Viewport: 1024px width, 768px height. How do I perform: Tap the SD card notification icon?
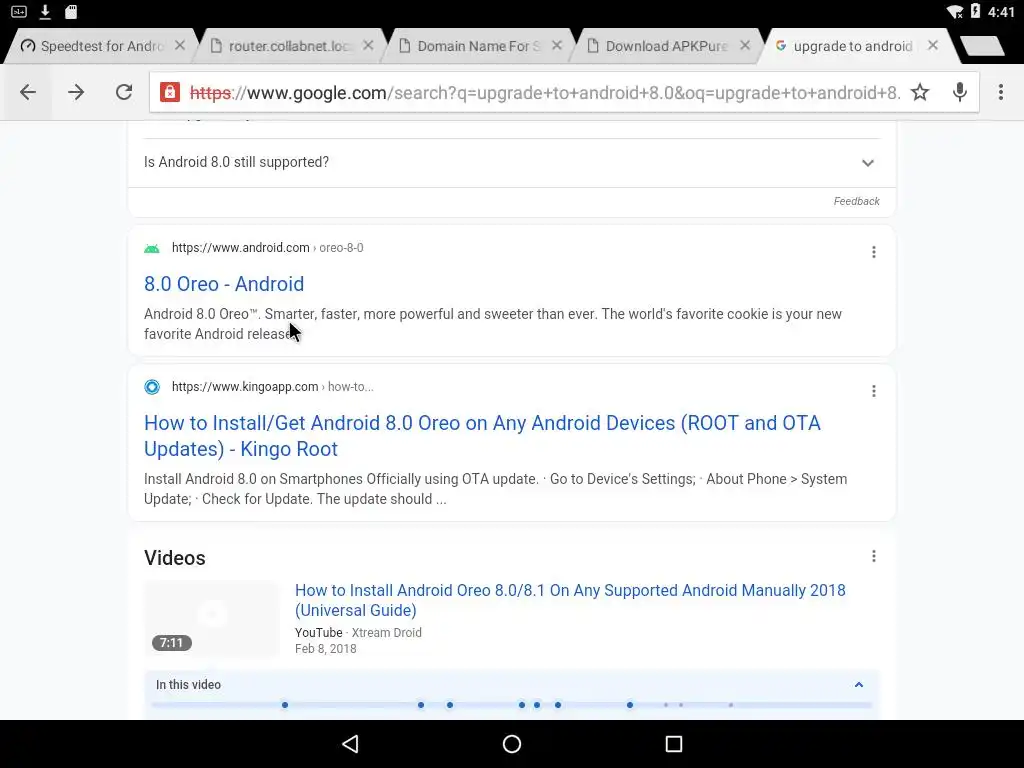[71, 11]
